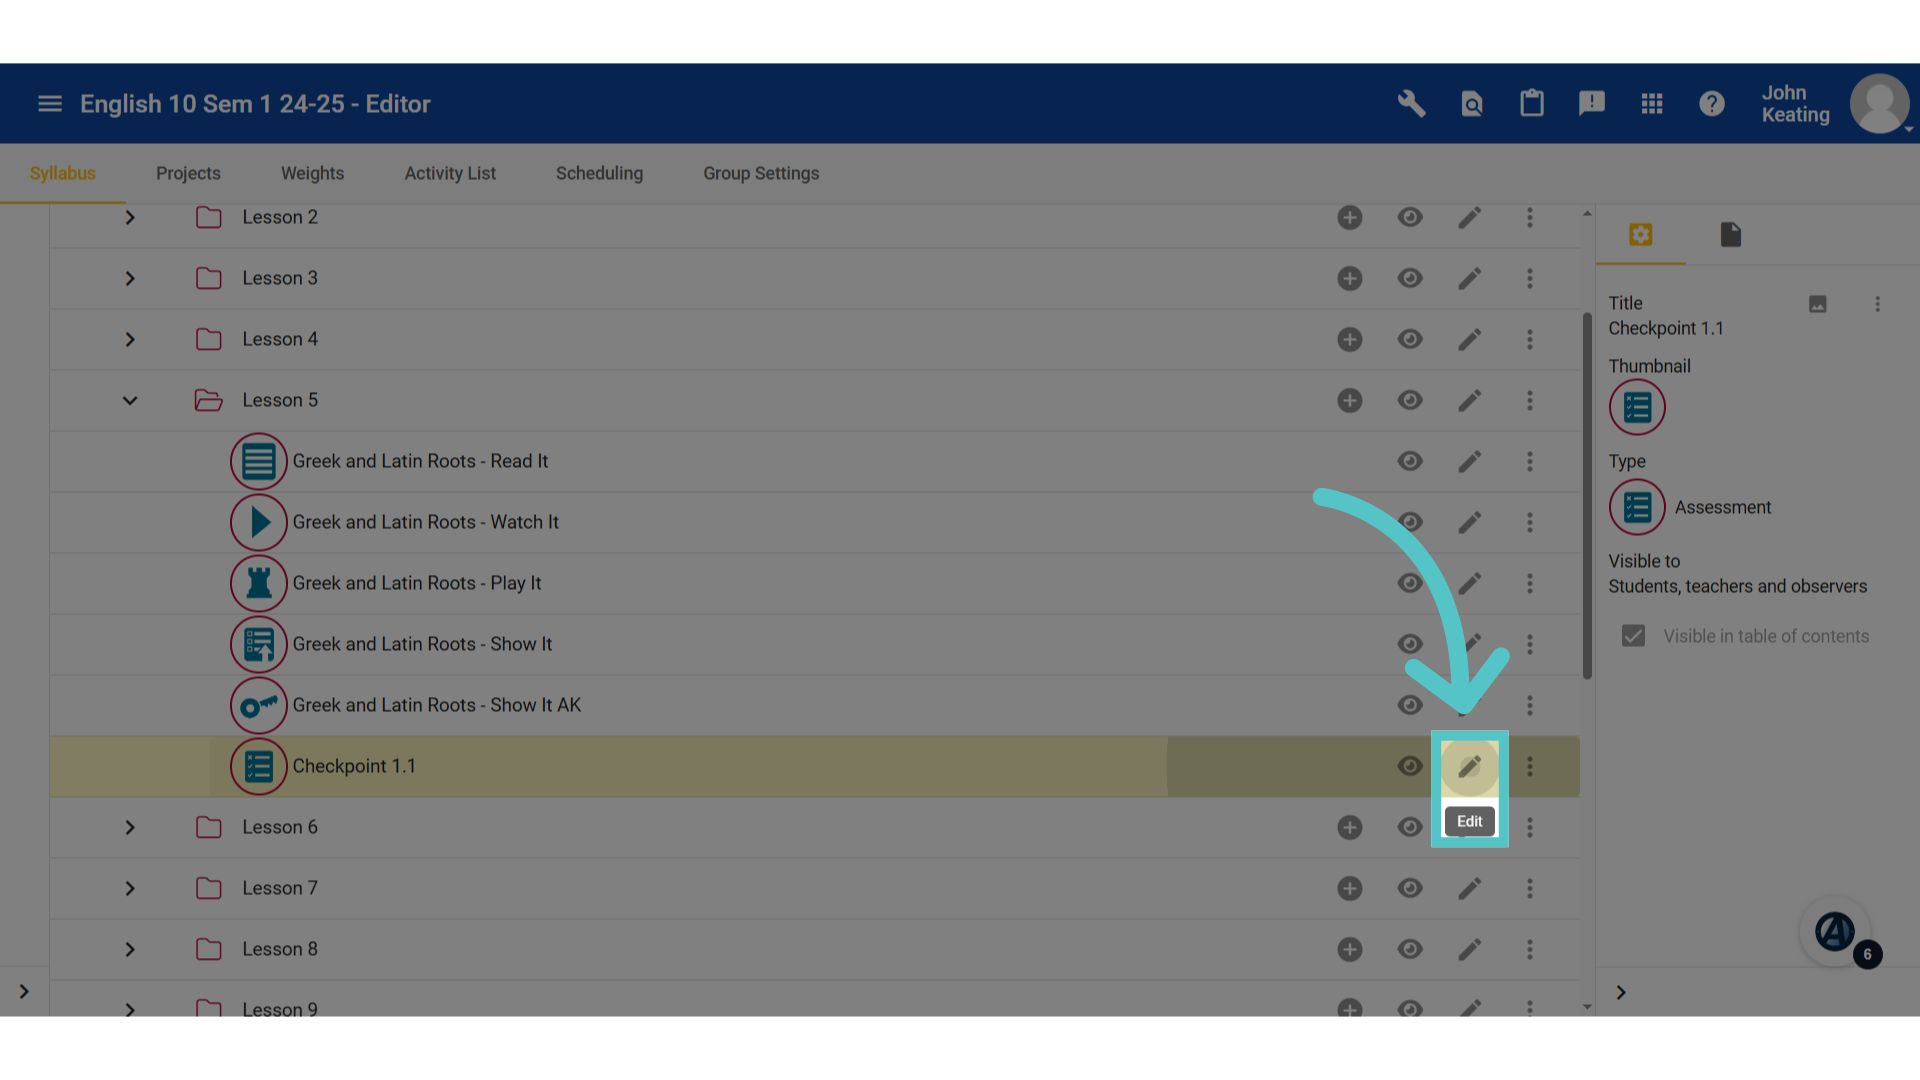Open the feedback alert message icon
1920x1080 pixels.
1592,104
